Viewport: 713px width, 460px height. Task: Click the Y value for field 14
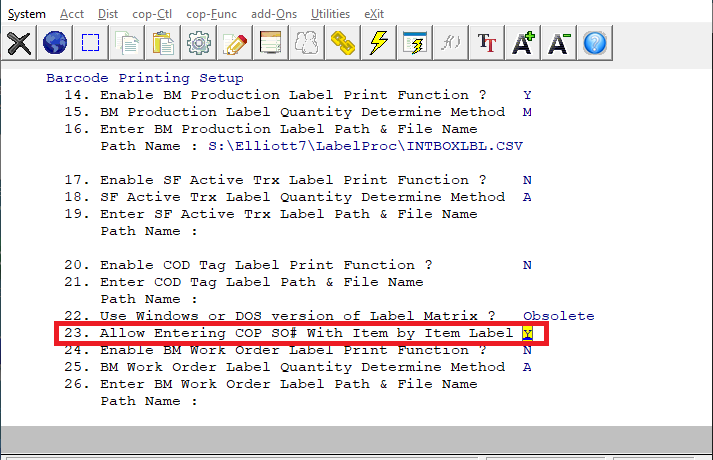[527, 95]
